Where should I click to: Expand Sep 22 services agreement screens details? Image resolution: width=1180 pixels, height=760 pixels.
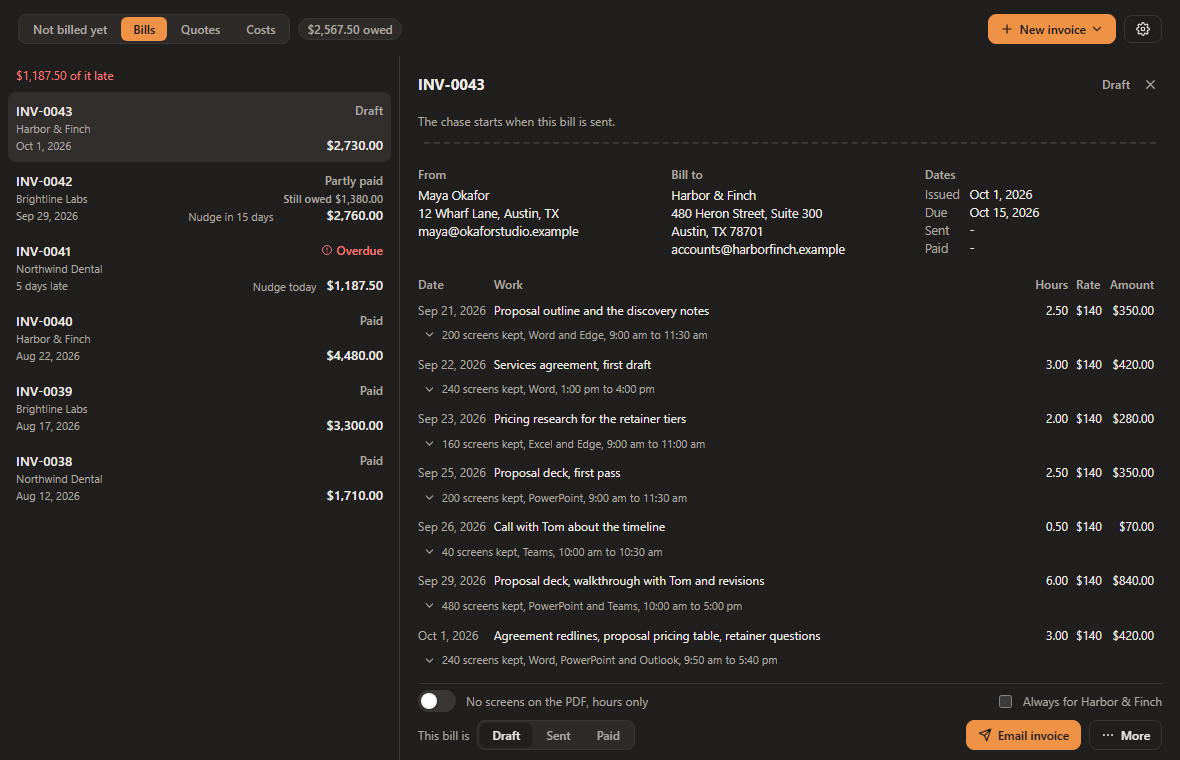click(x=429, y=389)
